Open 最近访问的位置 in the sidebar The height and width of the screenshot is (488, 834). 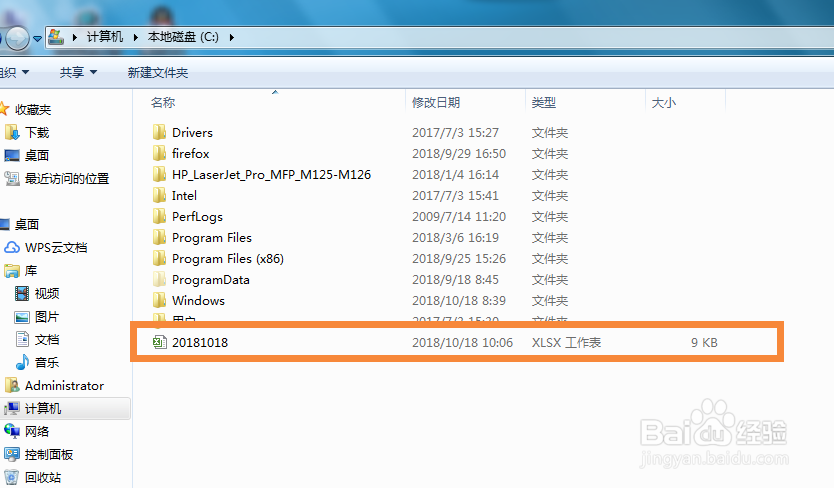67,178
